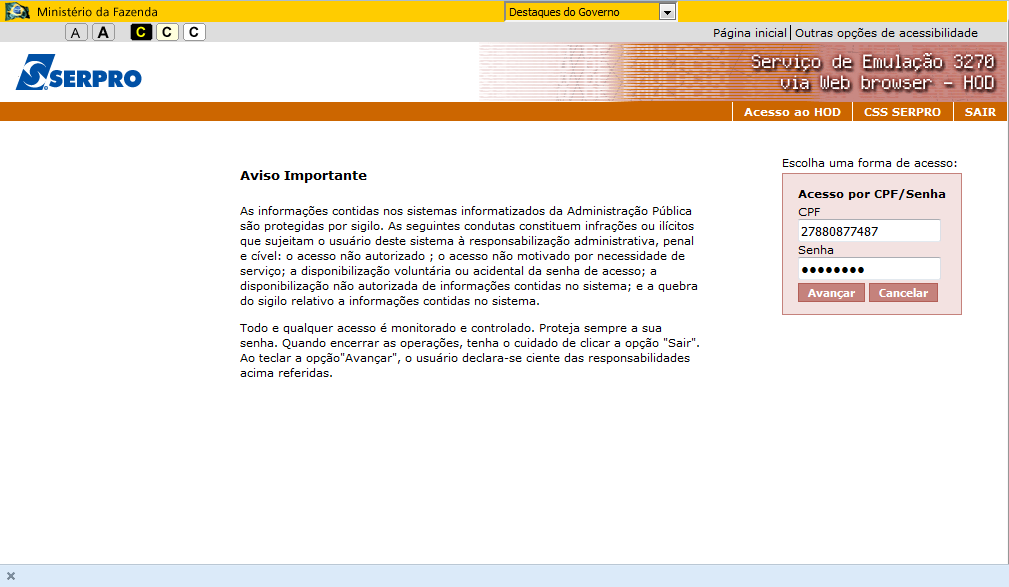
Task: Click the larger font size A button
Action: (x=103, y=32)
